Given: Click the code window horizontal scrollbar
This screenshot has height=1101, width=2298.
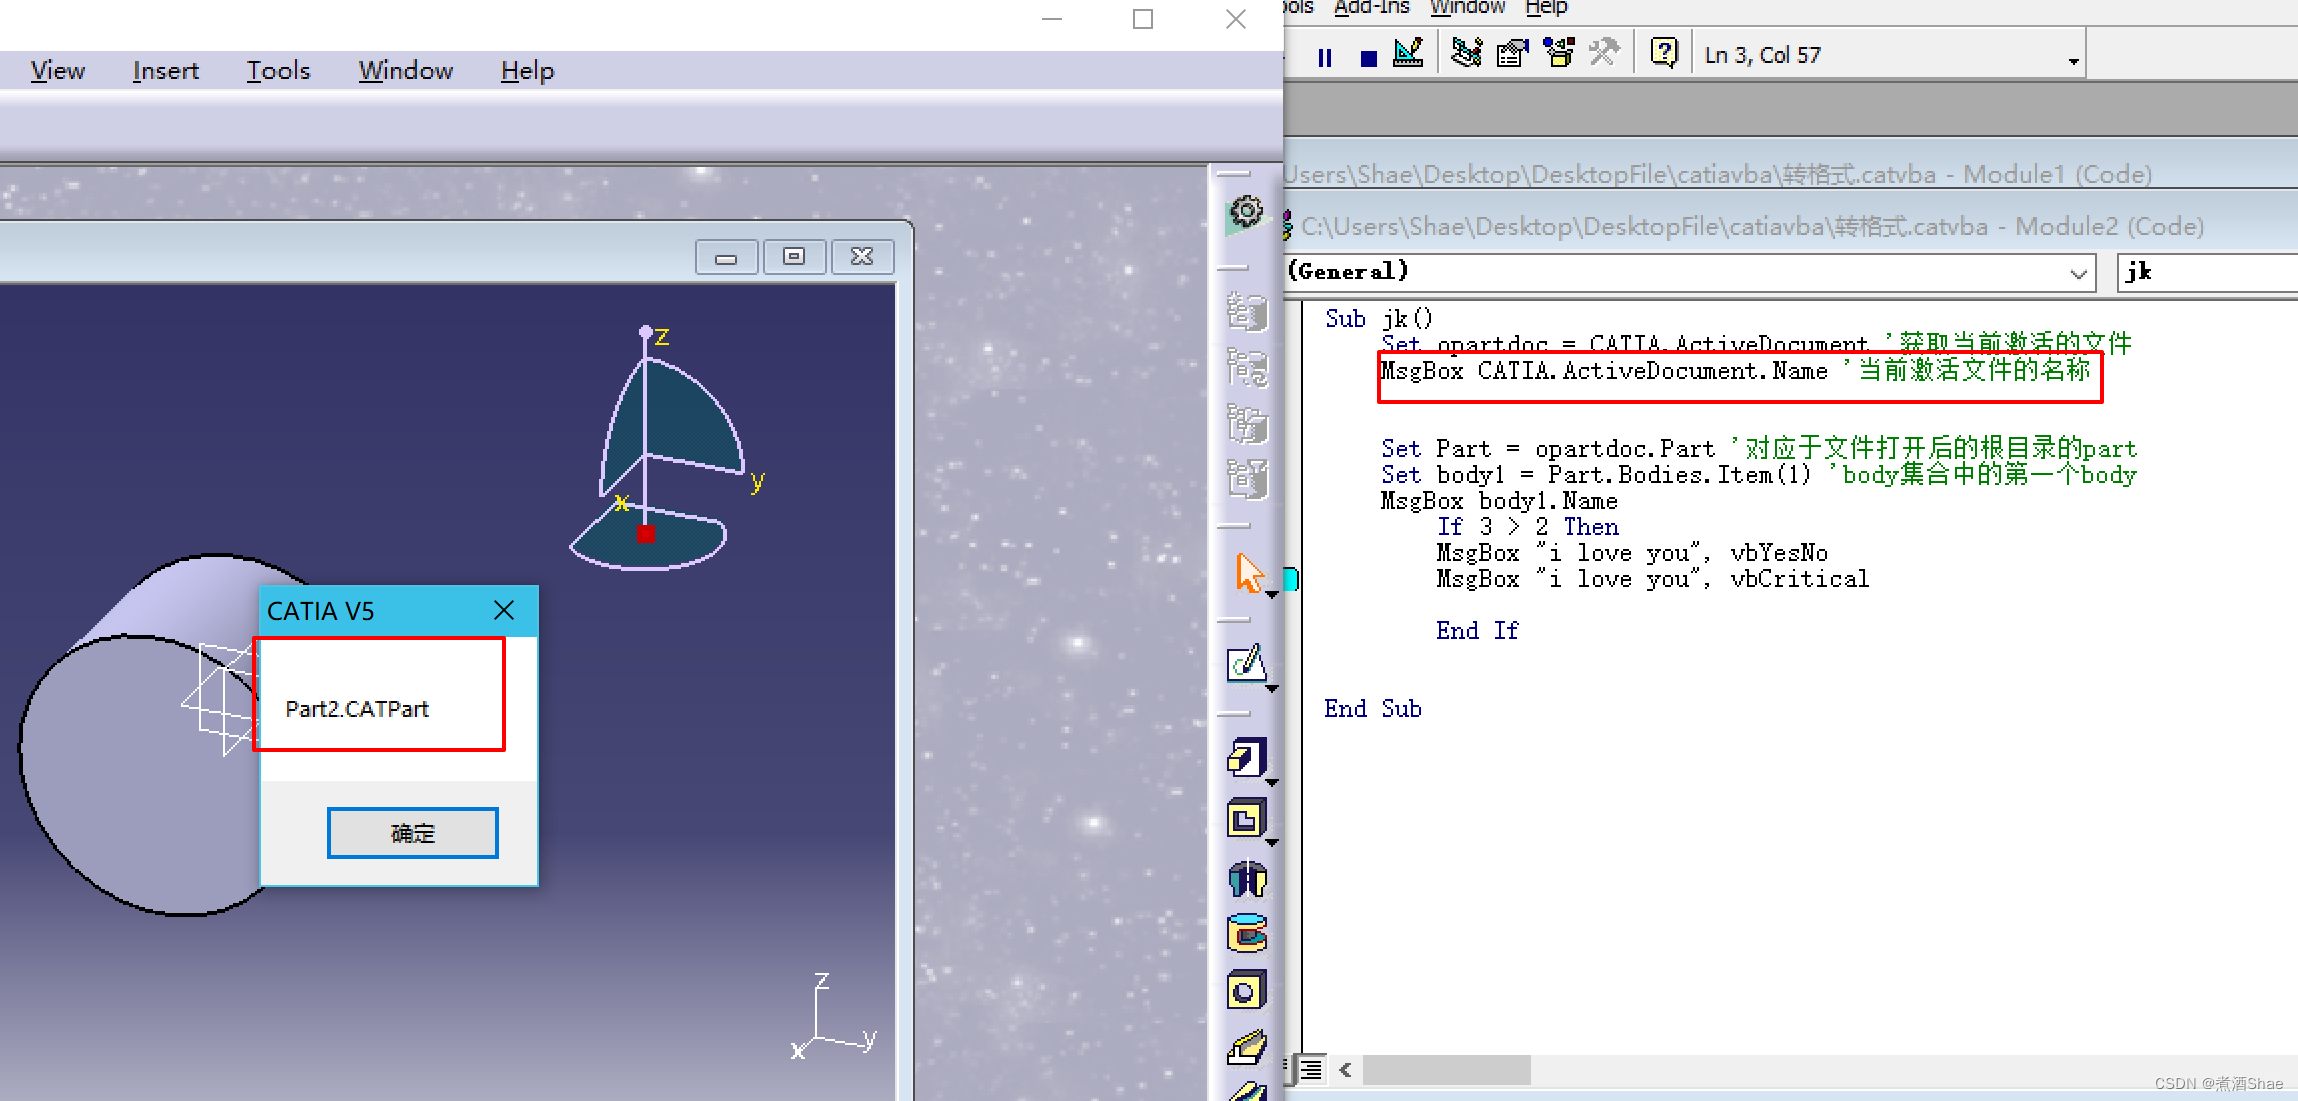Looking at the screenshot, I should (x=1445, y=1070).
